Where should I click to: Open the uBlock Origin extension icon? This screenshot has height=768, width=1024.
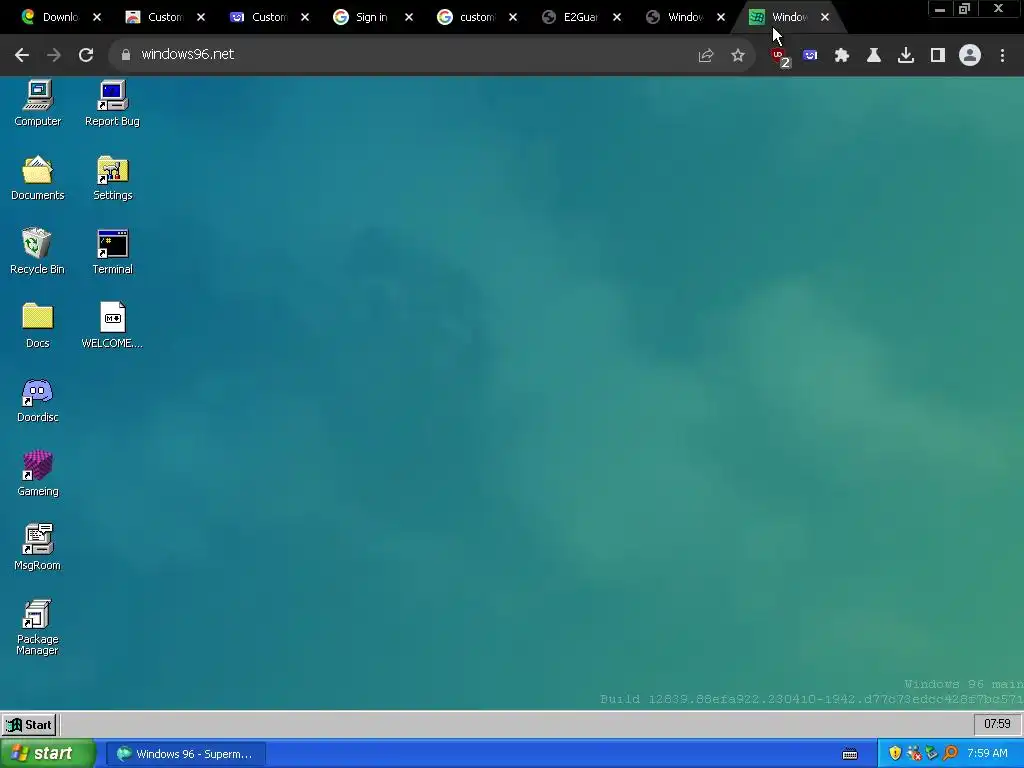coord(780,56)
